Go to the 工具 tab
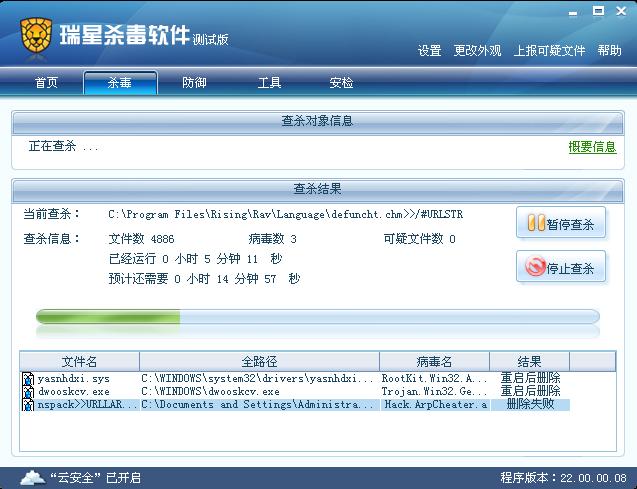The image size is (637, 489). pyautogui.click(x=269, y=83)
